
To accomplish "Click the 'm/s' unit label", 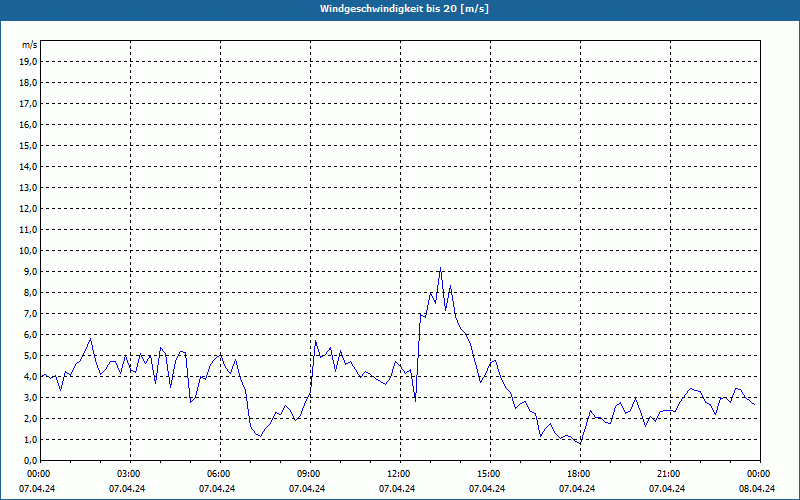I will click(x=30, y=45).
